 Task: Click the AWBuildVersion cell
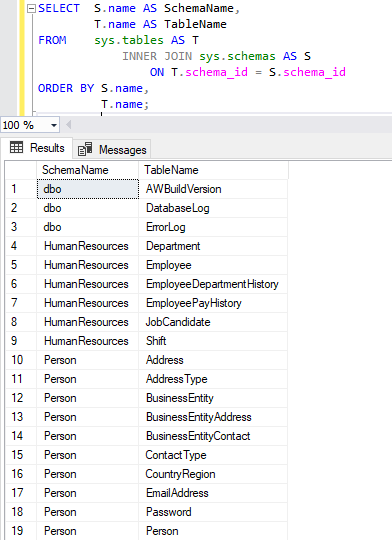click(213, 189)
